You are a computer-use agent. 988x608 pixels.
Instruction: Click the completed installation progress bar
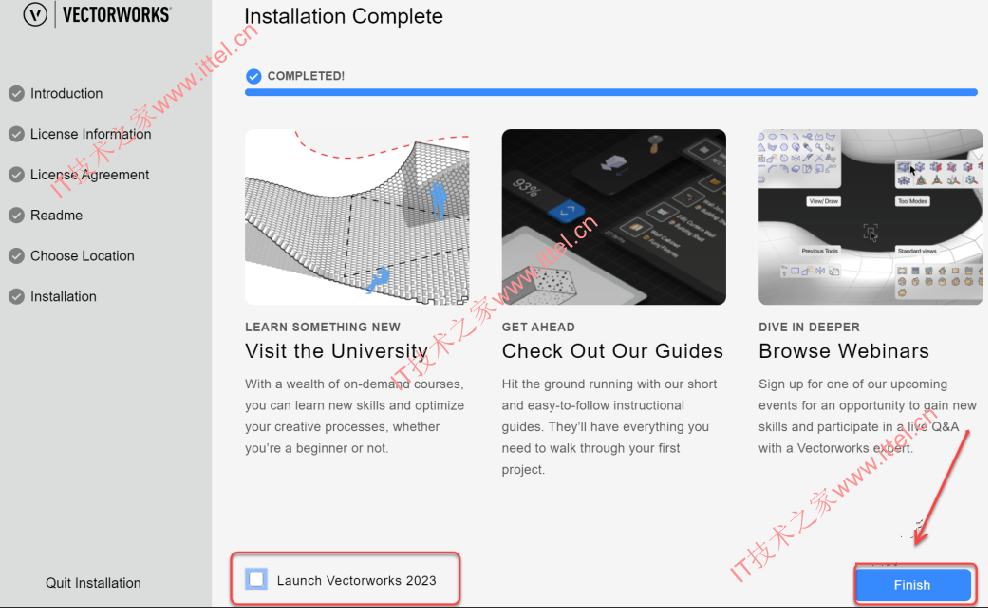pos(611,92)
